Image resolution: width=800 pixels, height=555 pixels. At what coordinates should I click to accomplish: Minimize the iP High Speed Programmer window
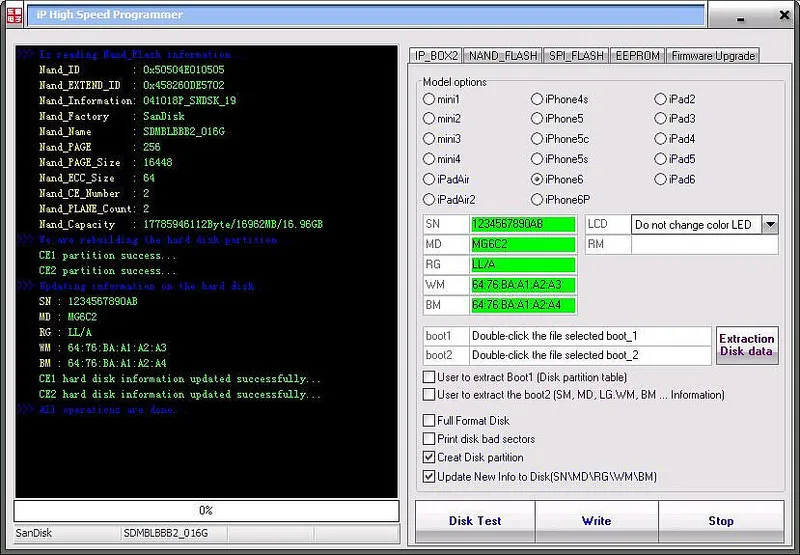click(x=740, y=18)
